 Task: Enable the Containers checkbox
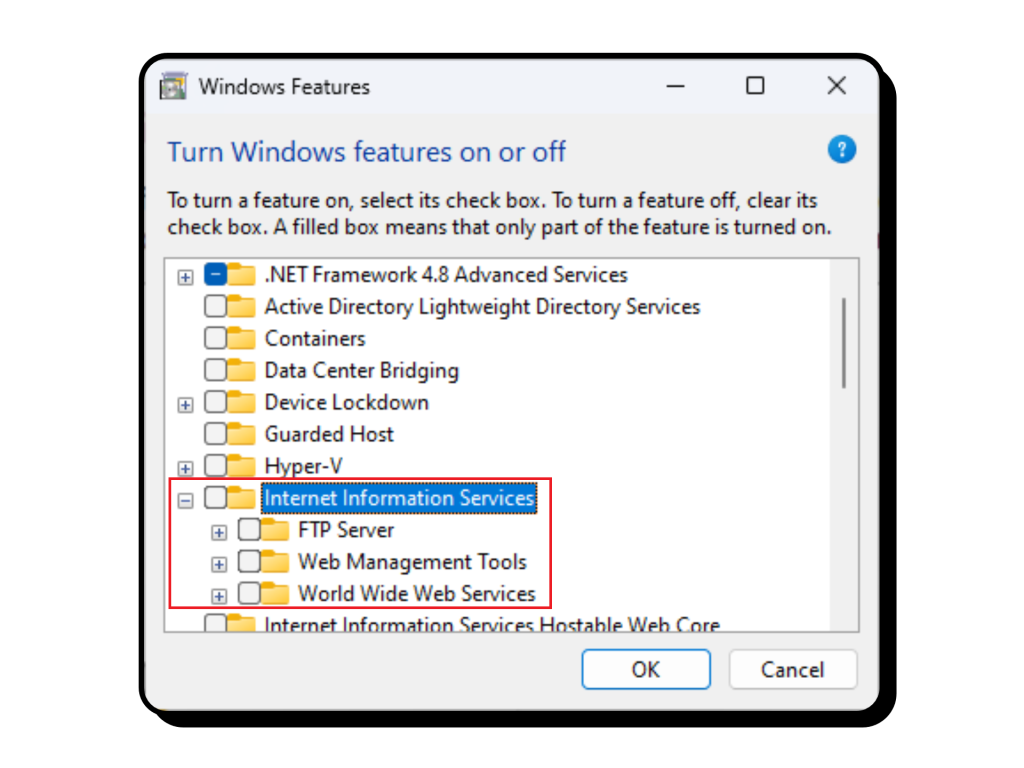(x=215, y=338)
